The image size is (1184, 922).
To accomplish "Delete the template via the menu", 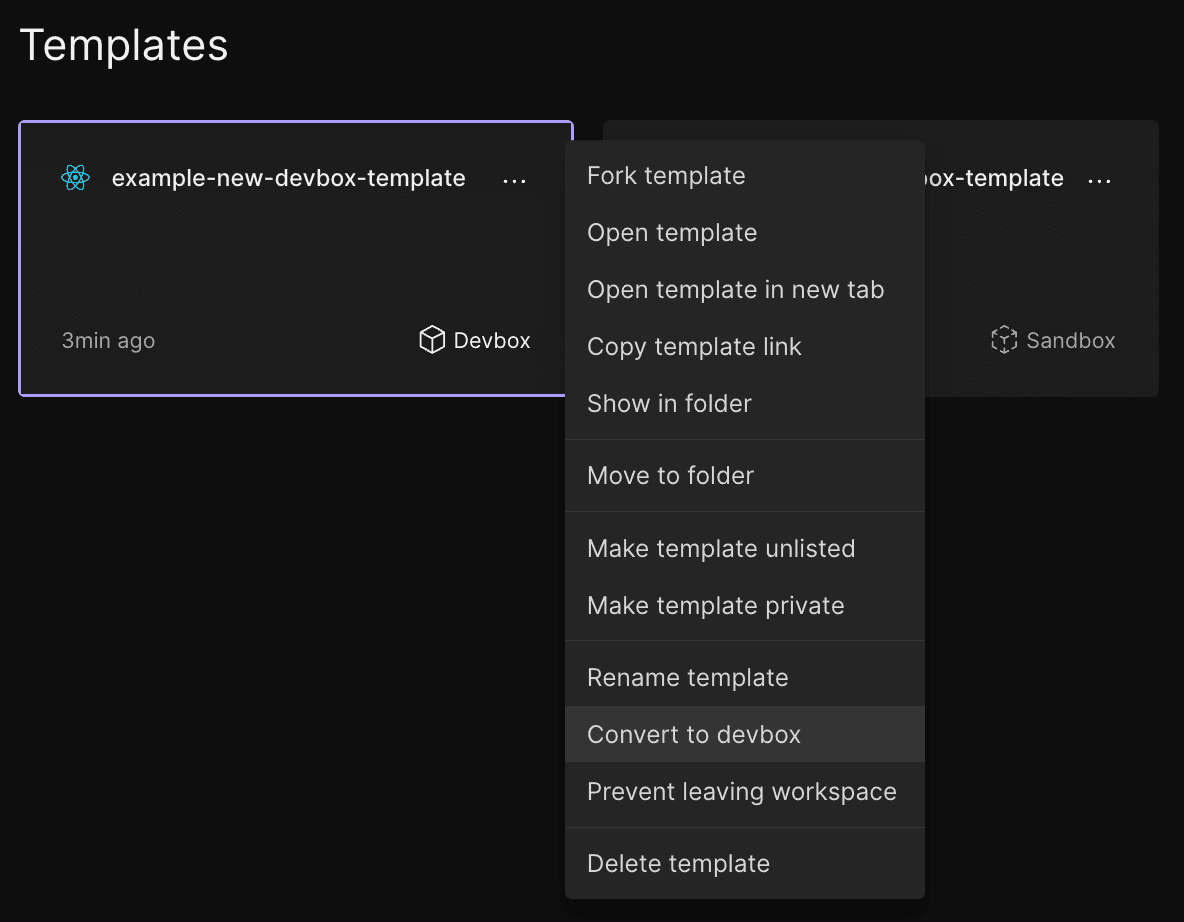I will point(678,863).
